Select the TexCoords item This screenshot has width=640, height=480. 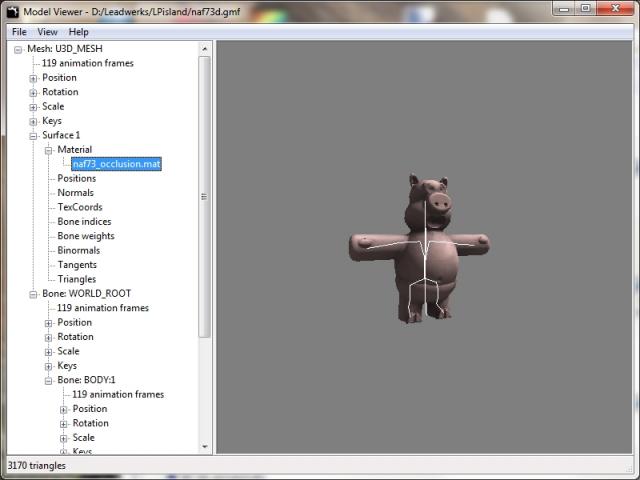pyautogui.click(x=79, y=207)
